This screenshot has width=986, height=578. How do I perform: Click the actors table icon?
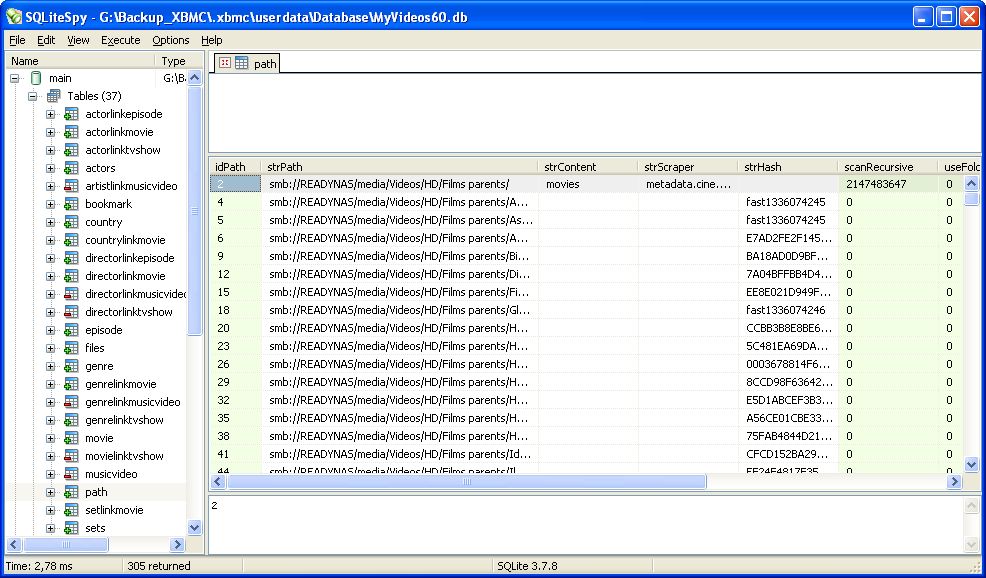[72, 168]
